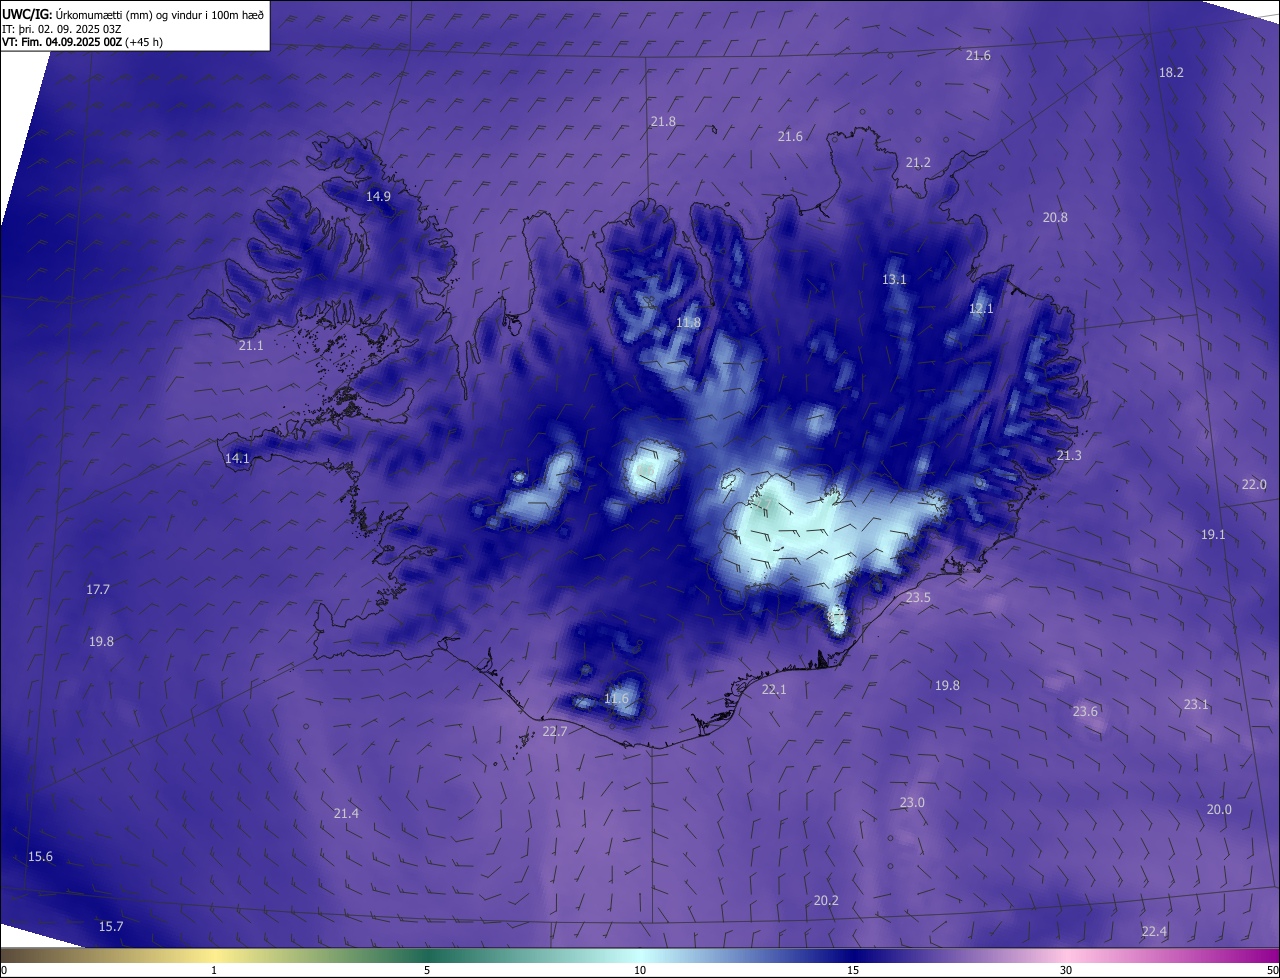Click the 23.5 value off the southeast coast
The width and height of the screenshot is (1280, 978).
(x=918, y=597)
